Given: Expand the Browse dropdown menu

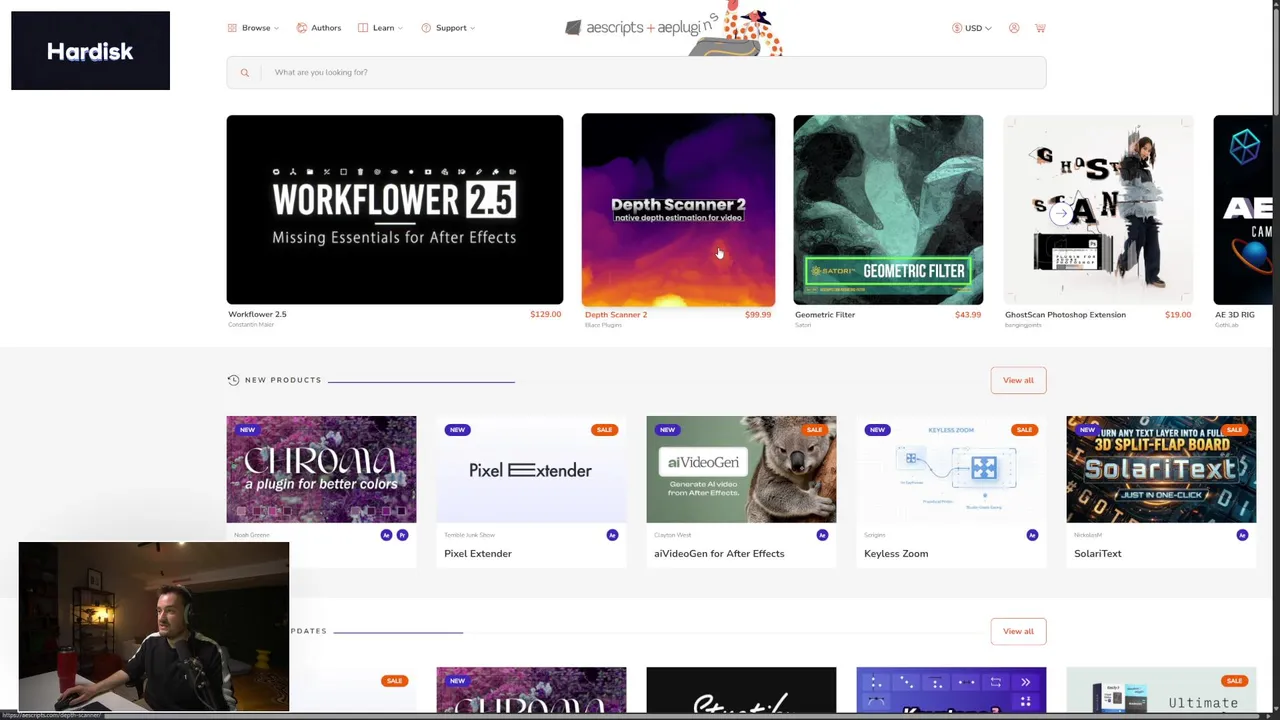Looking at the screenshot, I should coord(254,28).
